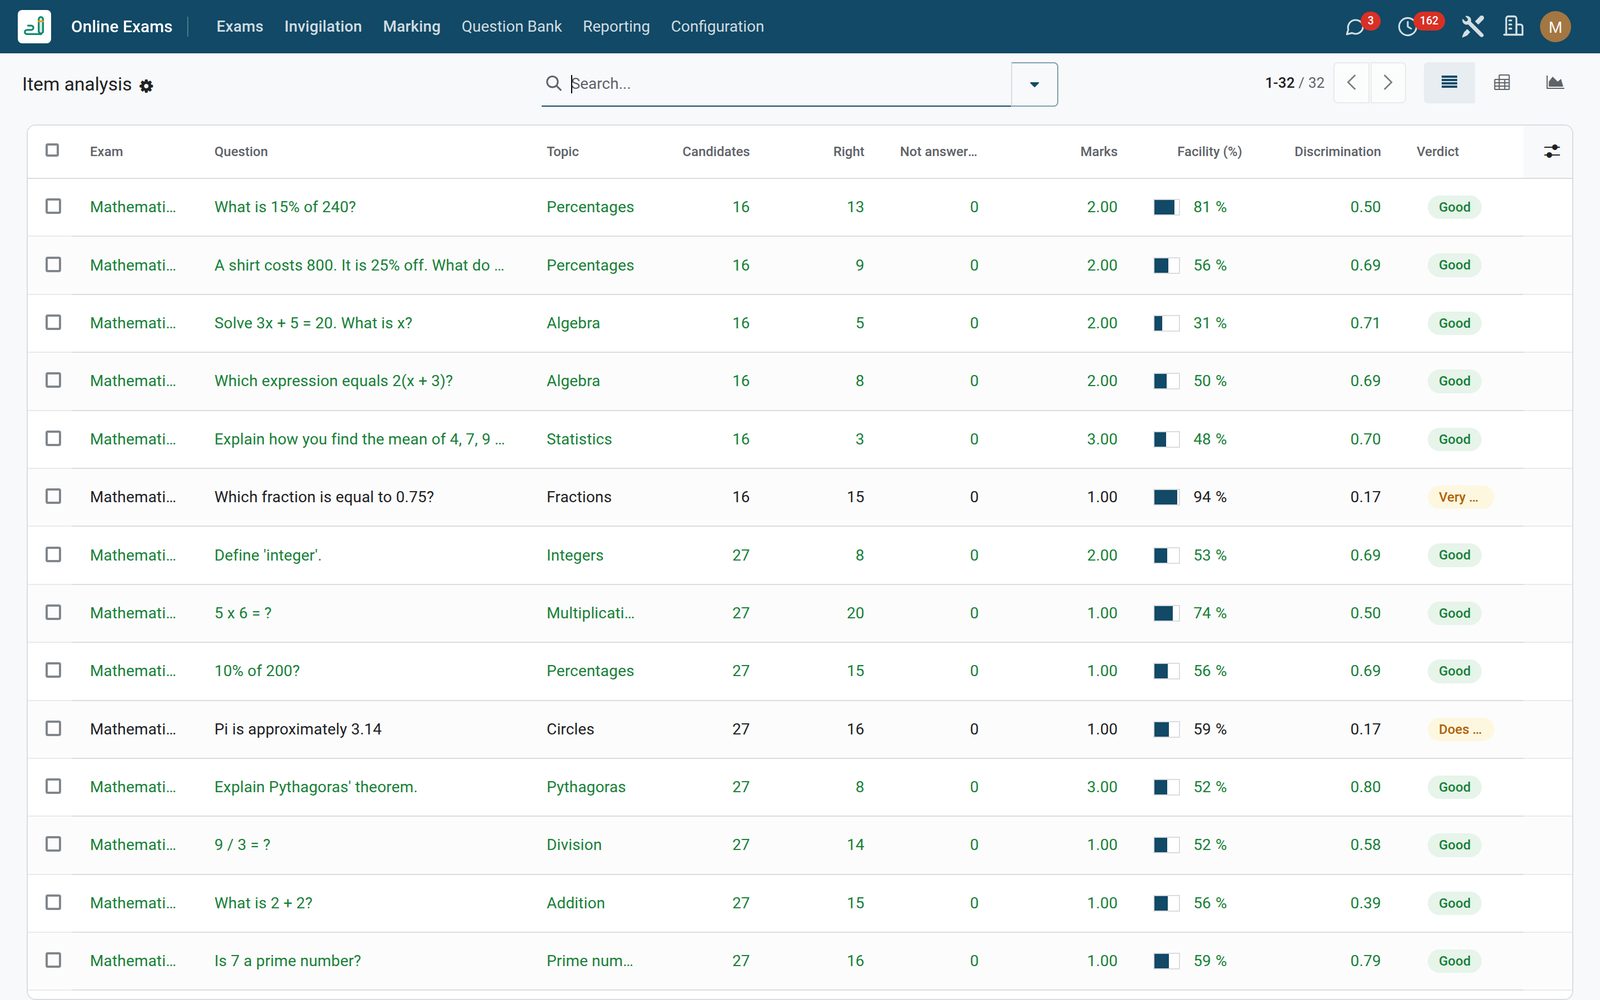Click the 'Does ...' verdict badge
This screenshot has width=1600, height=1000.
[1460, 729]
